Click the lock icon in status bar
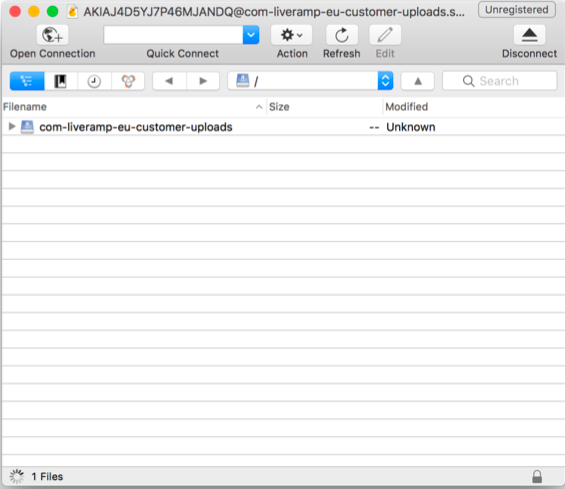 point(537,476)
